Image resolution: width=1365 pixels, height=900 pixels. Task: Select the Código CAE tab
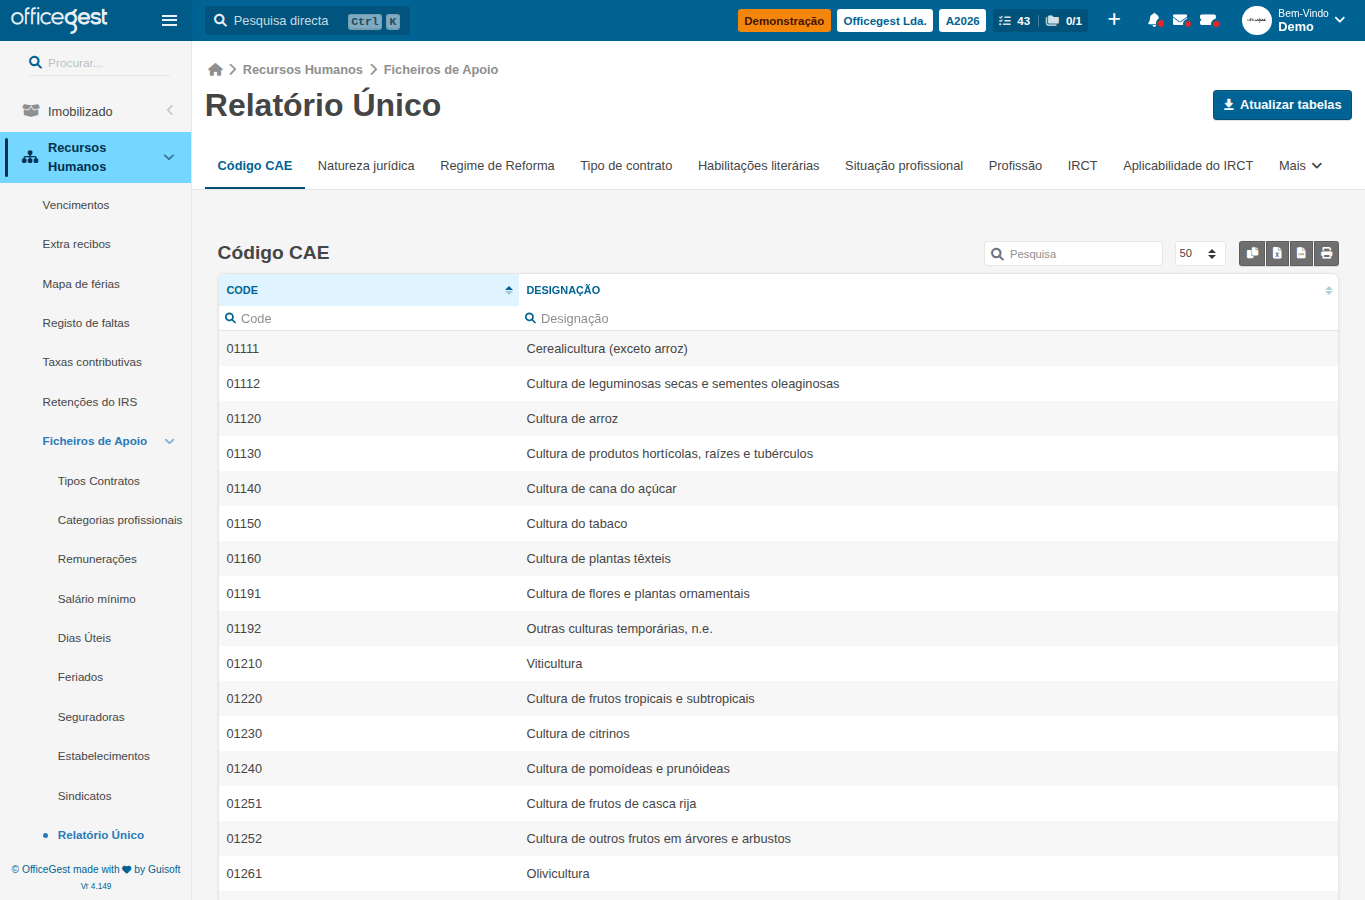click(x=255, y=166)
